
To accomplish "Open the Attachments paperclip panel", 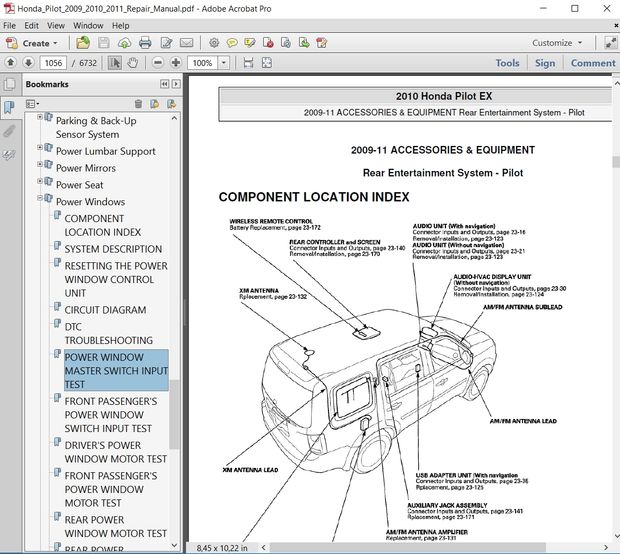I will click(9, 131).
